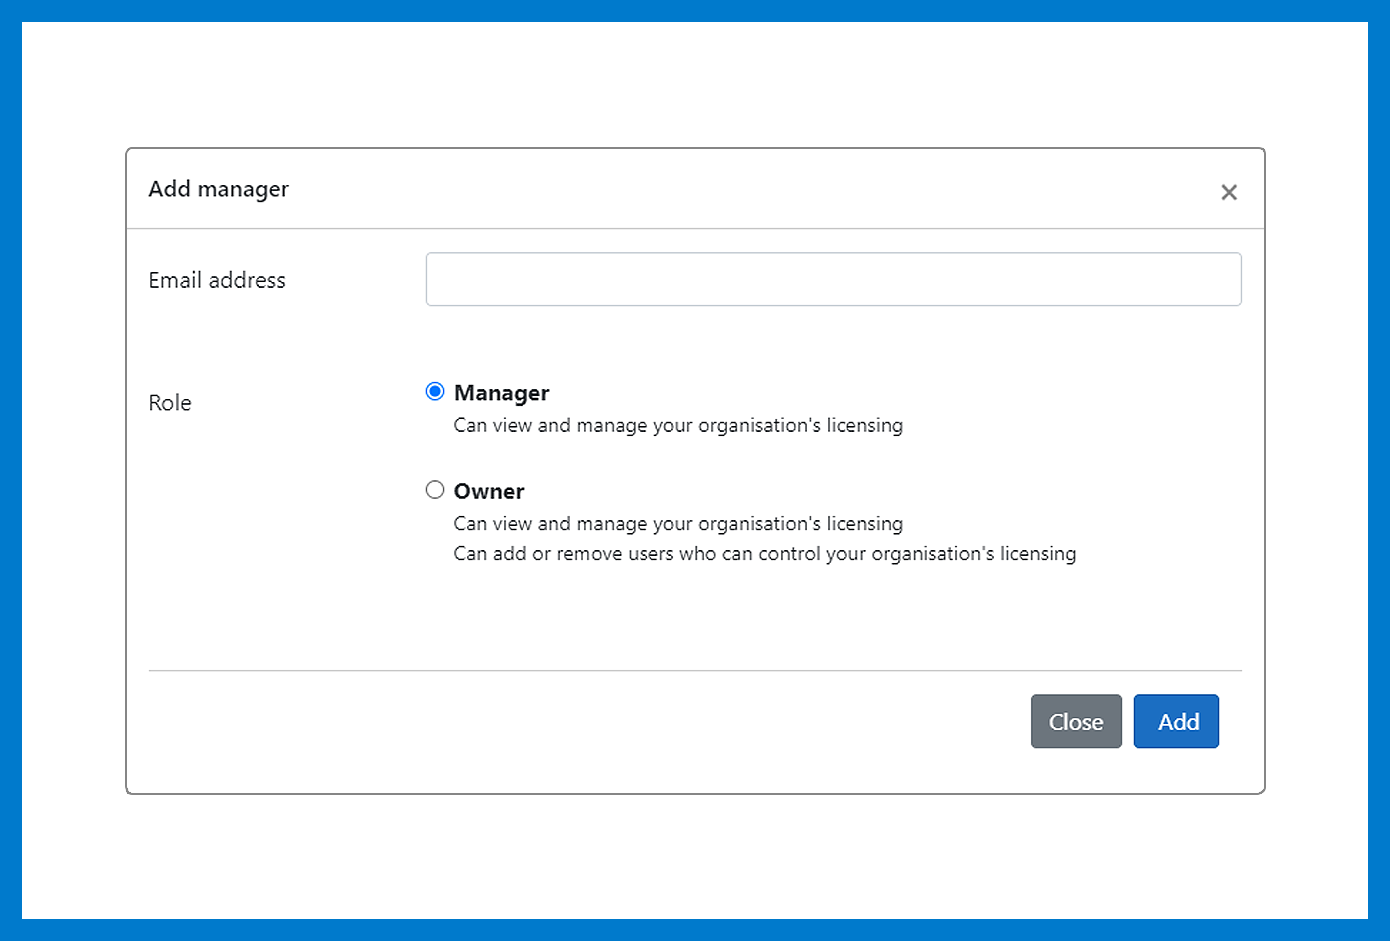Click the white backdrop above the dialog
This screenshot has height=941, width=1390.
coord(695,85)
